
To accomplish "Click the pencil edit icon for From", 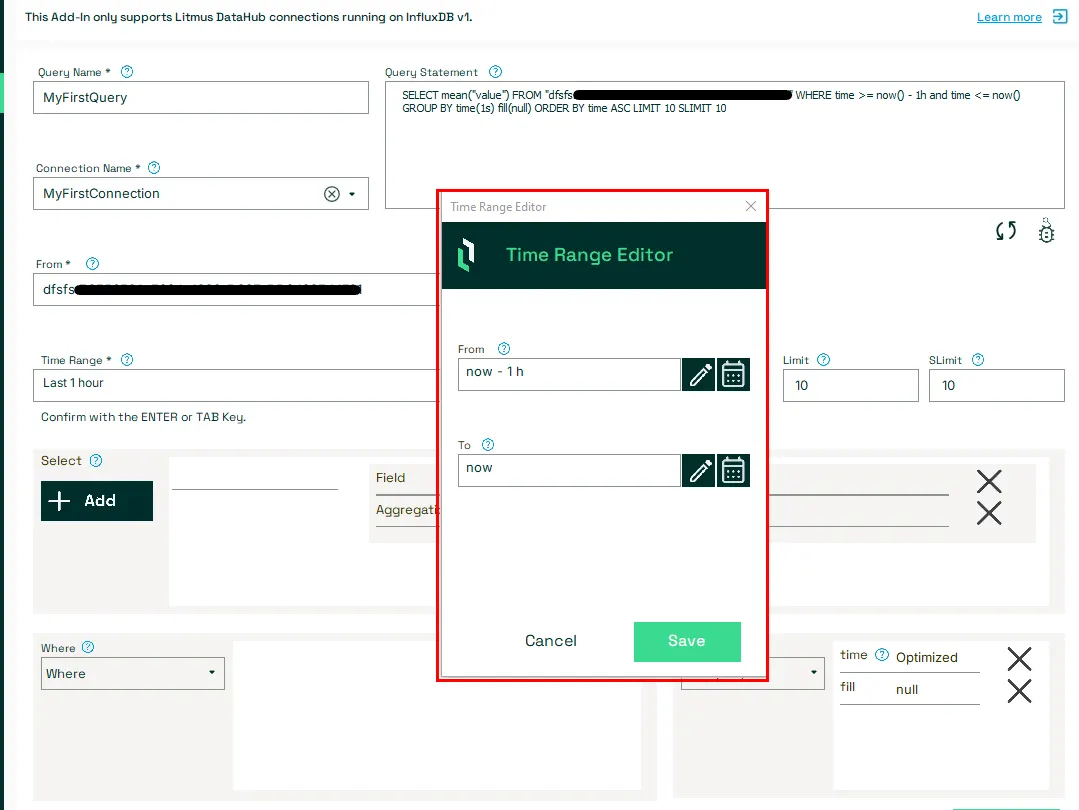I will click(698, 374).
